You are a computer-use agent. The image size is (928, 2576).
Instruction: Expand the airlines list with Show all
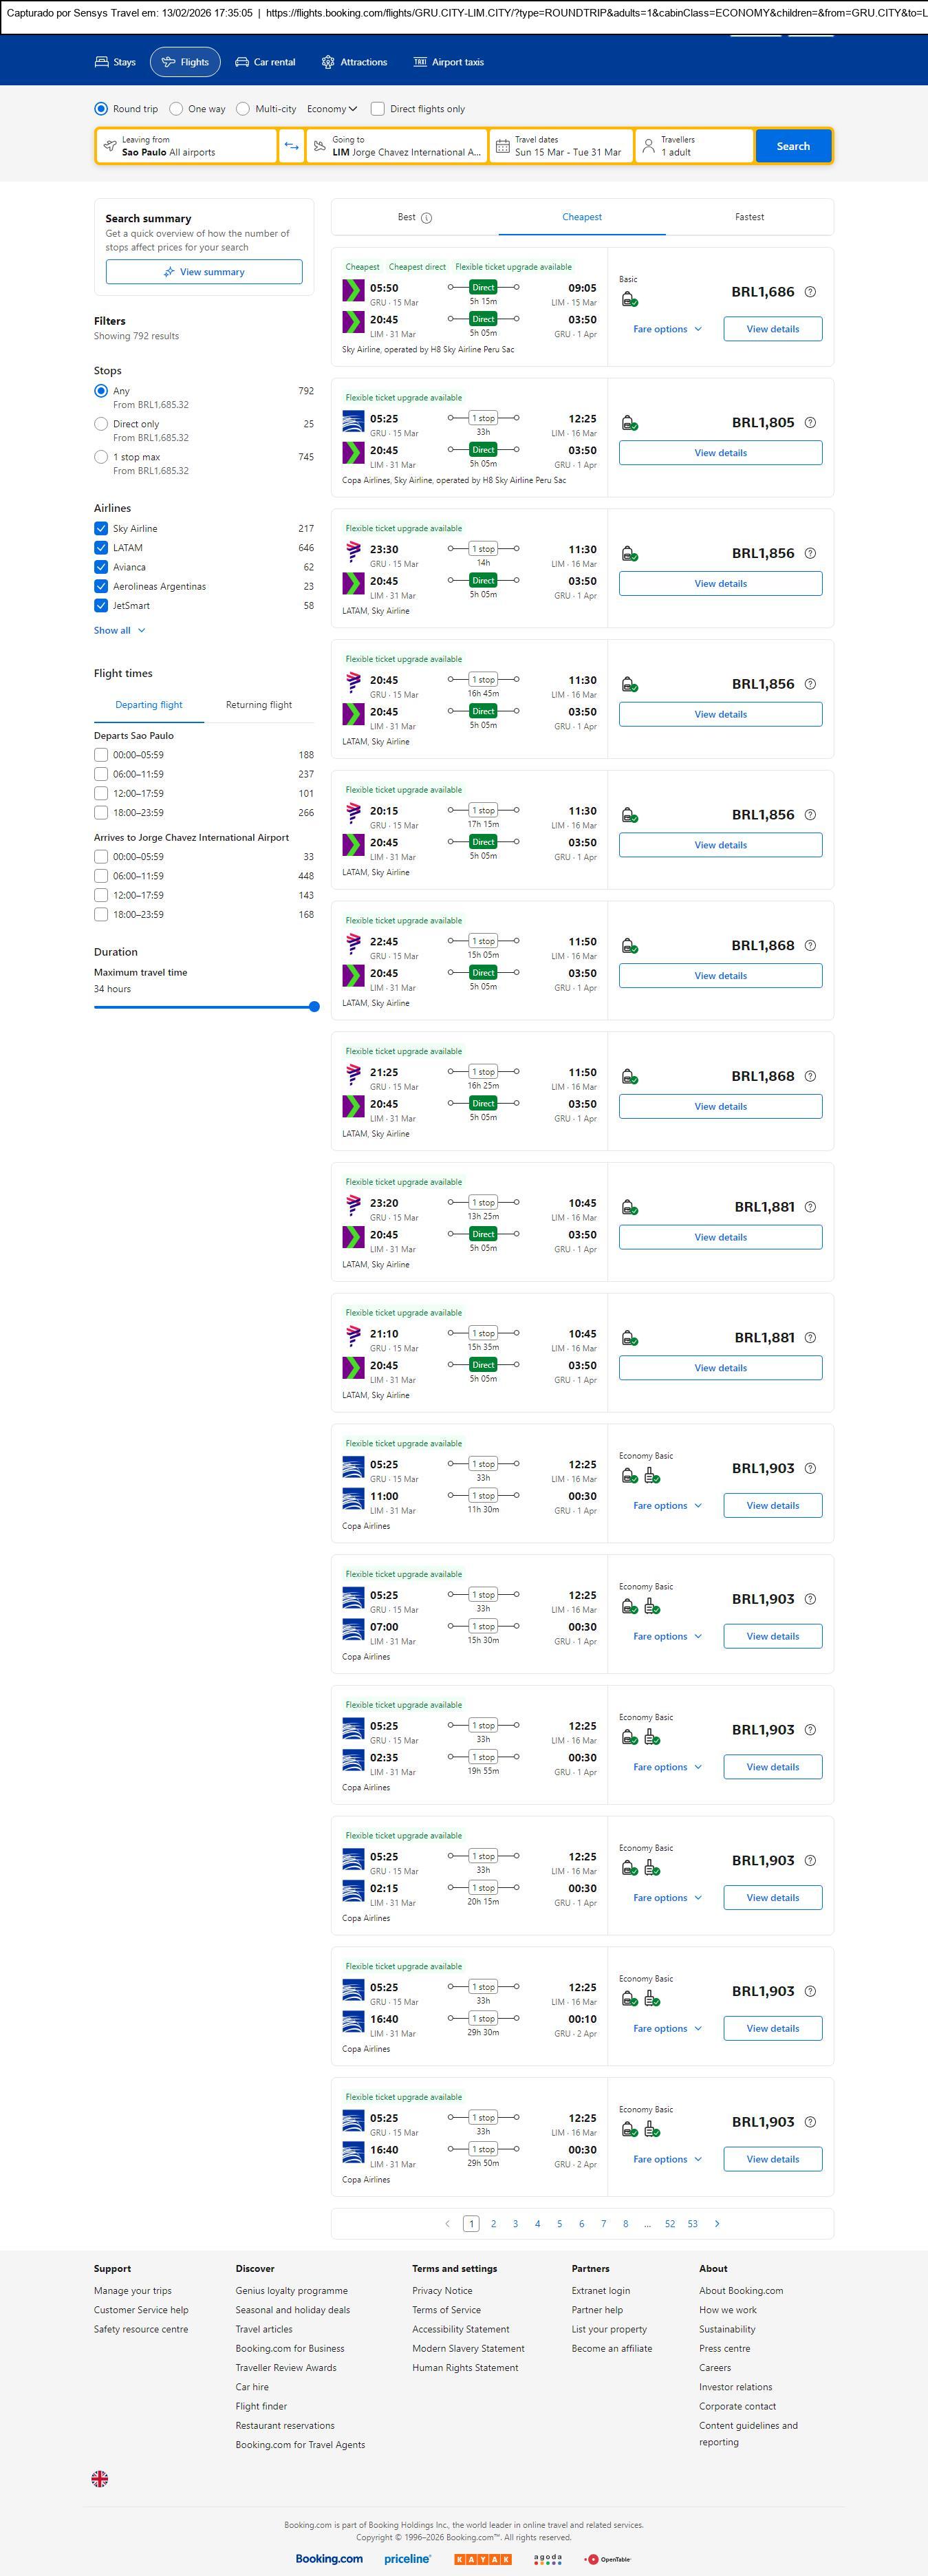119,631
